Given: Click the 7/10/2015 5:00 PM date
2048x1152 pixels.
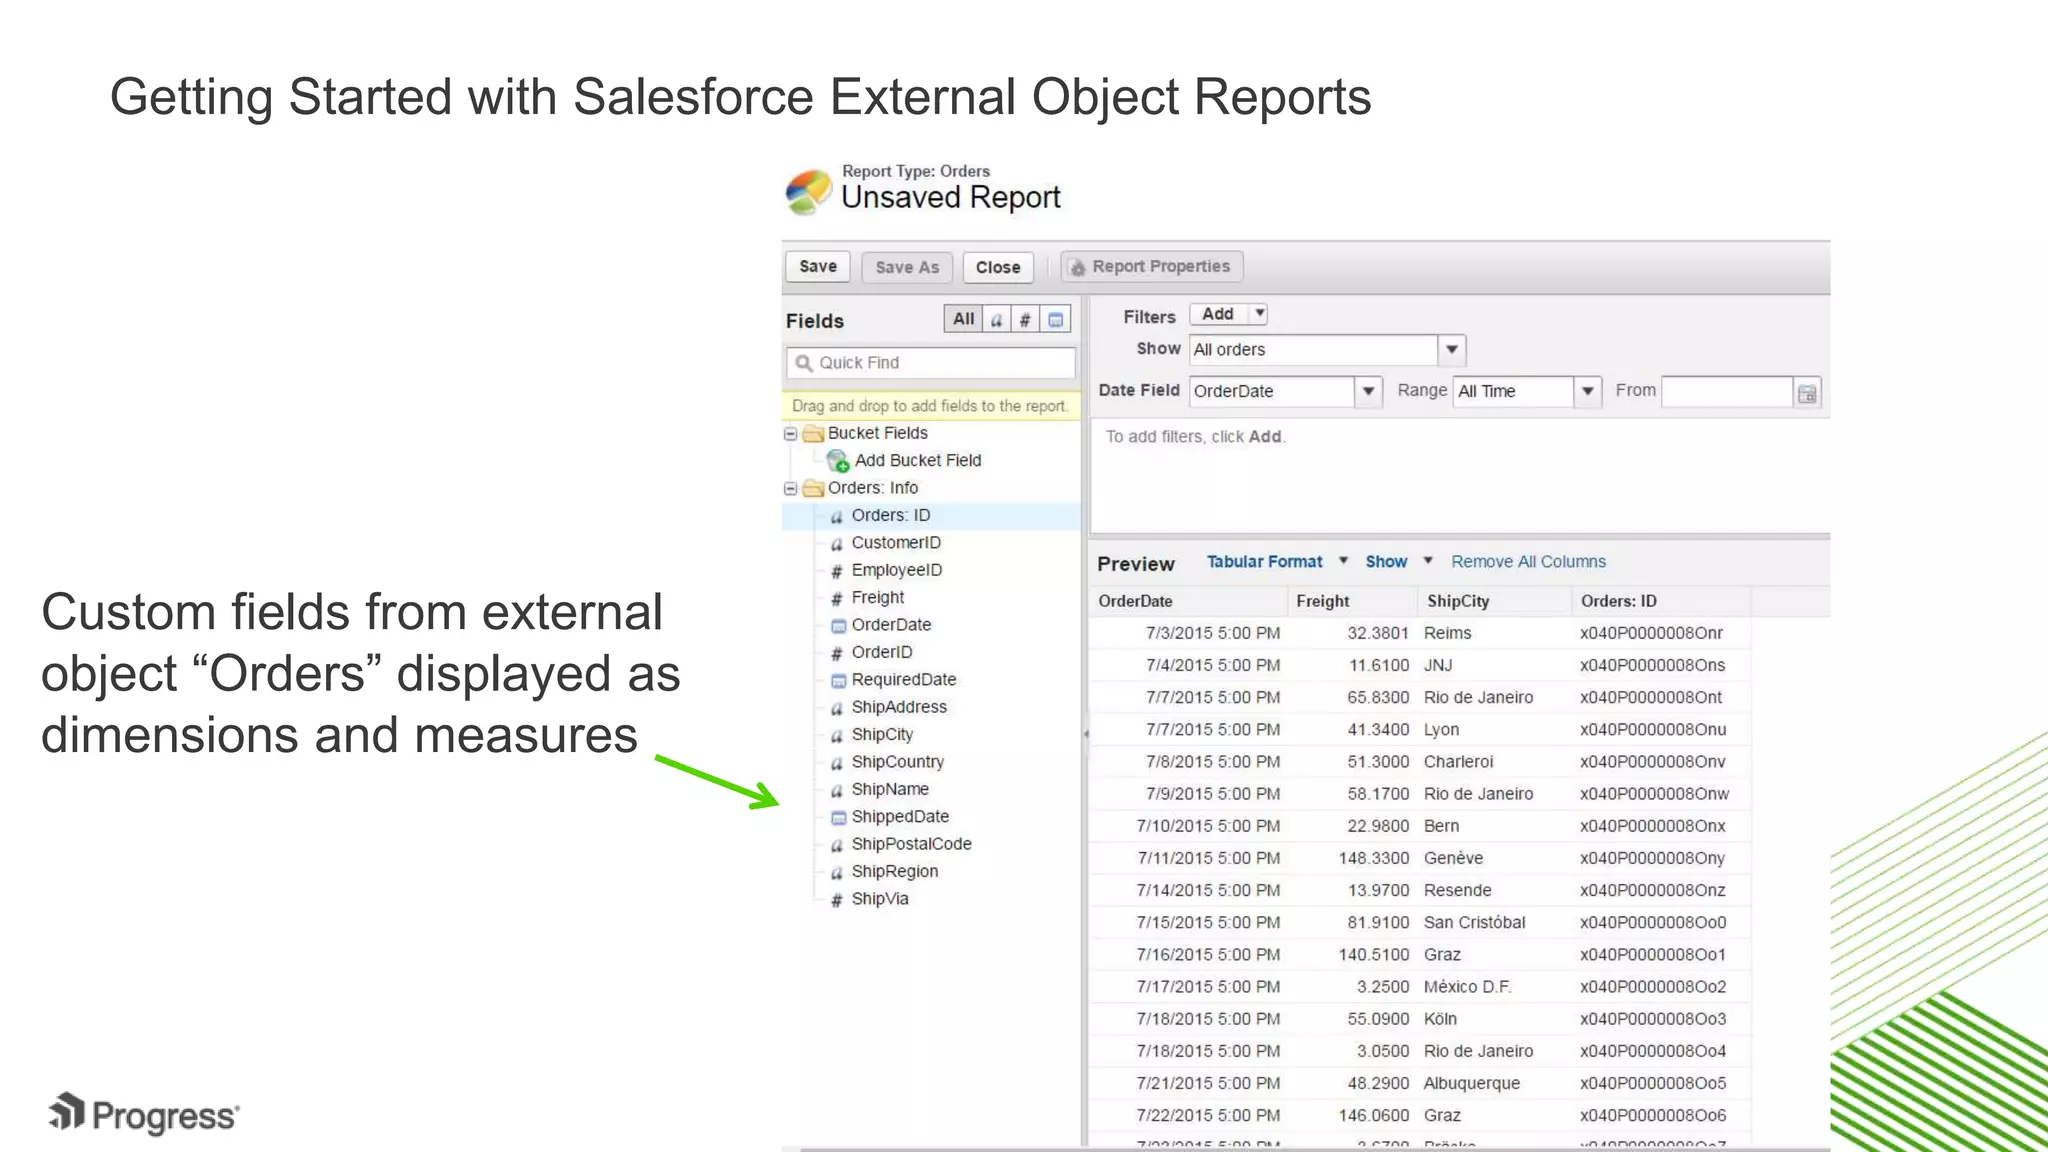Looking at the screenshot, I should pyautogui.click(x=1208, y=826).
